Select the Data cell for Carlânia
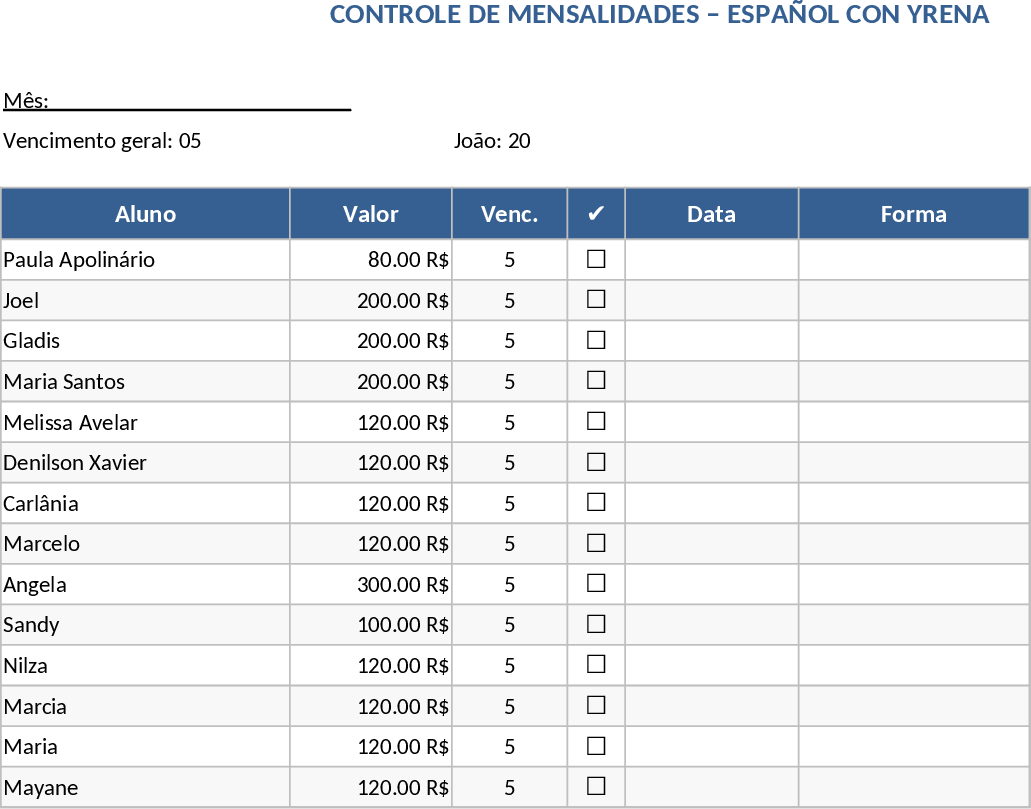The image size is (1031, 809). click(x=711, y=503)
